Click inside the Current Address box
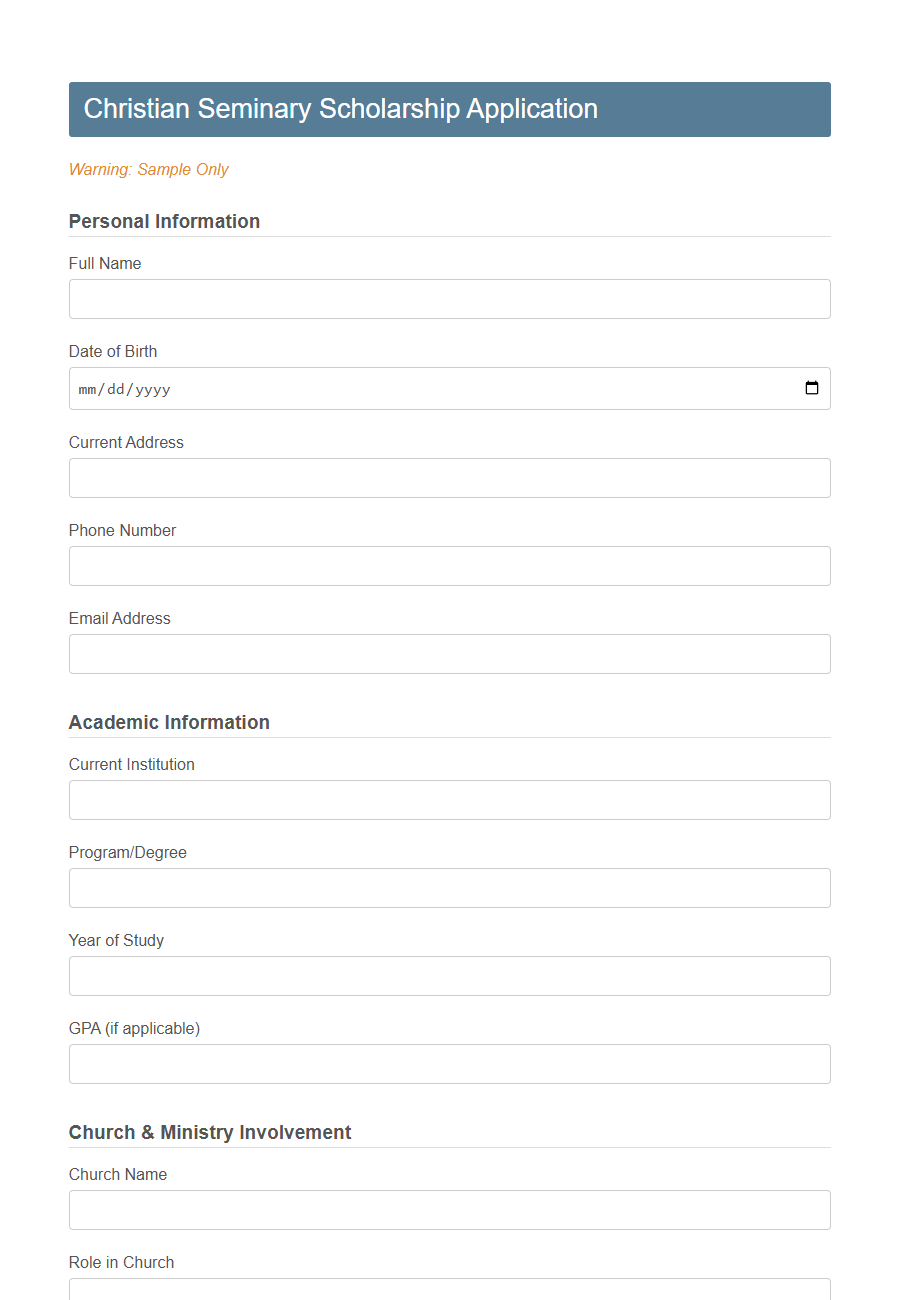Image resolution: width=900 pixels, height=1300 pixels. pyautogui.click(x=449, y=477)
